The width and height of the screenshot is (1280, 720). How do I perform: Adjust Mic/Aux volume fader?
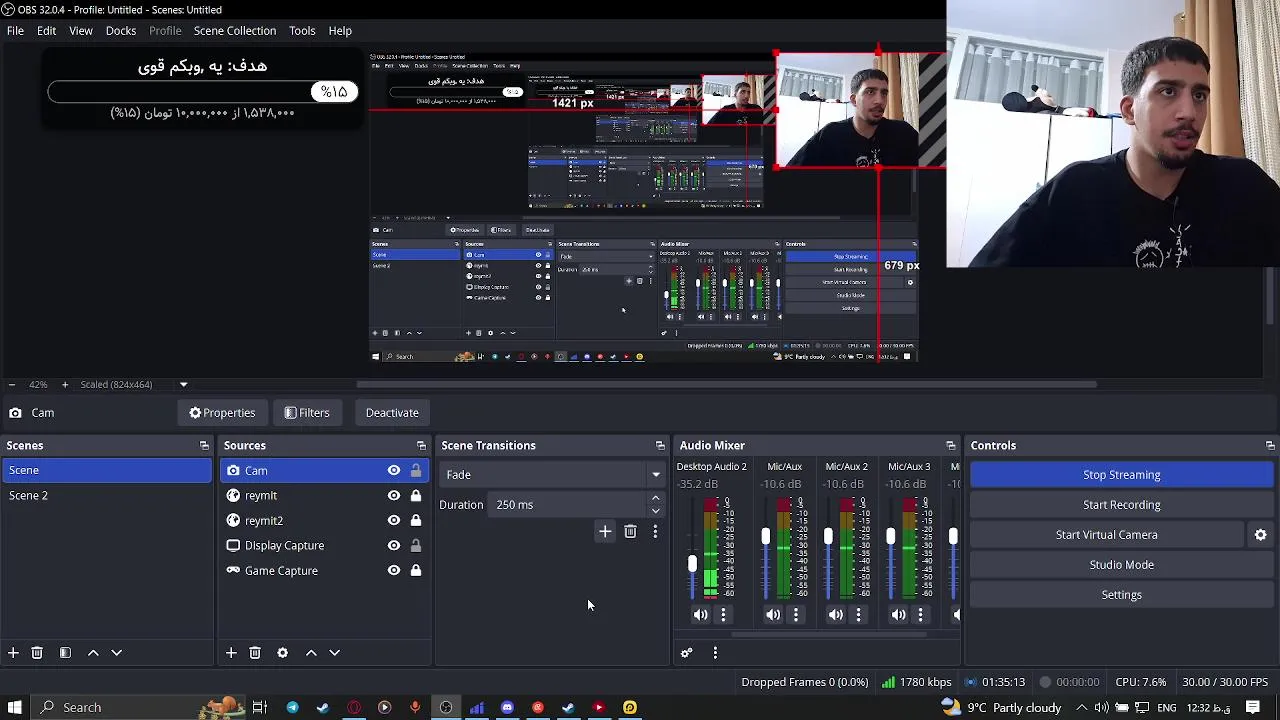point(766,537)
